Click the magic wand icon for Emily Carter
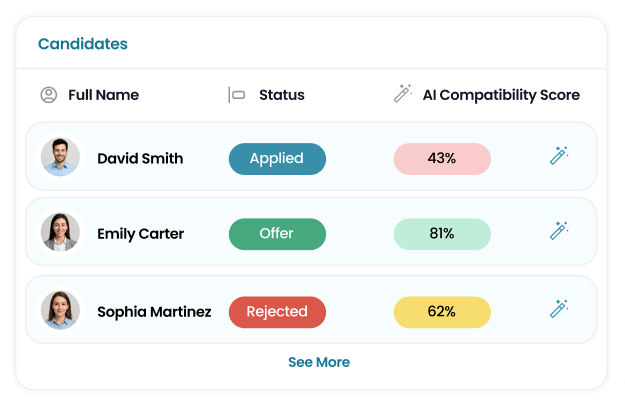The height and width of the screenshot is (410, 625). pos(559,231)
